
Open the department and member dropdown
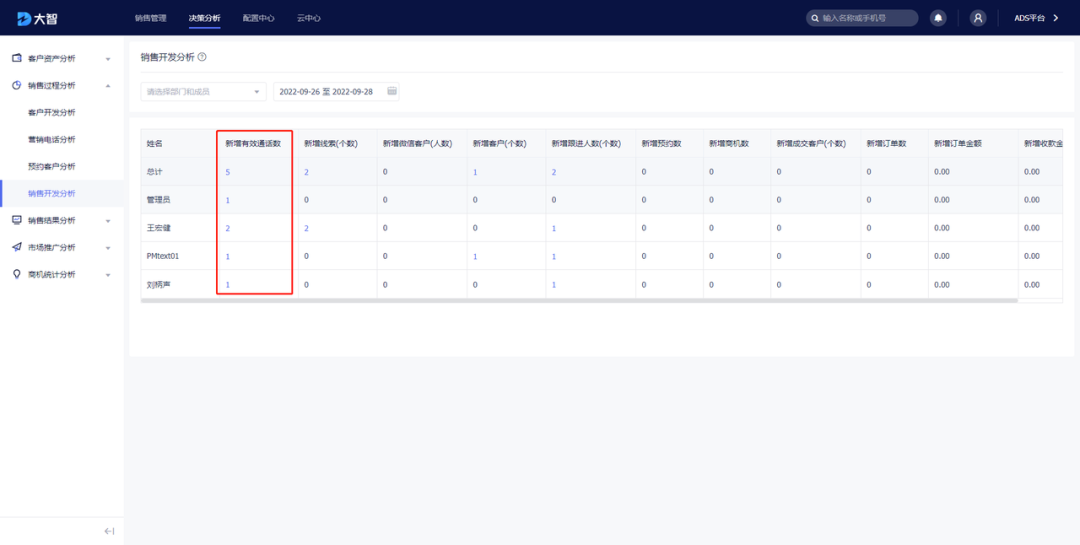(x=203, y=92)
